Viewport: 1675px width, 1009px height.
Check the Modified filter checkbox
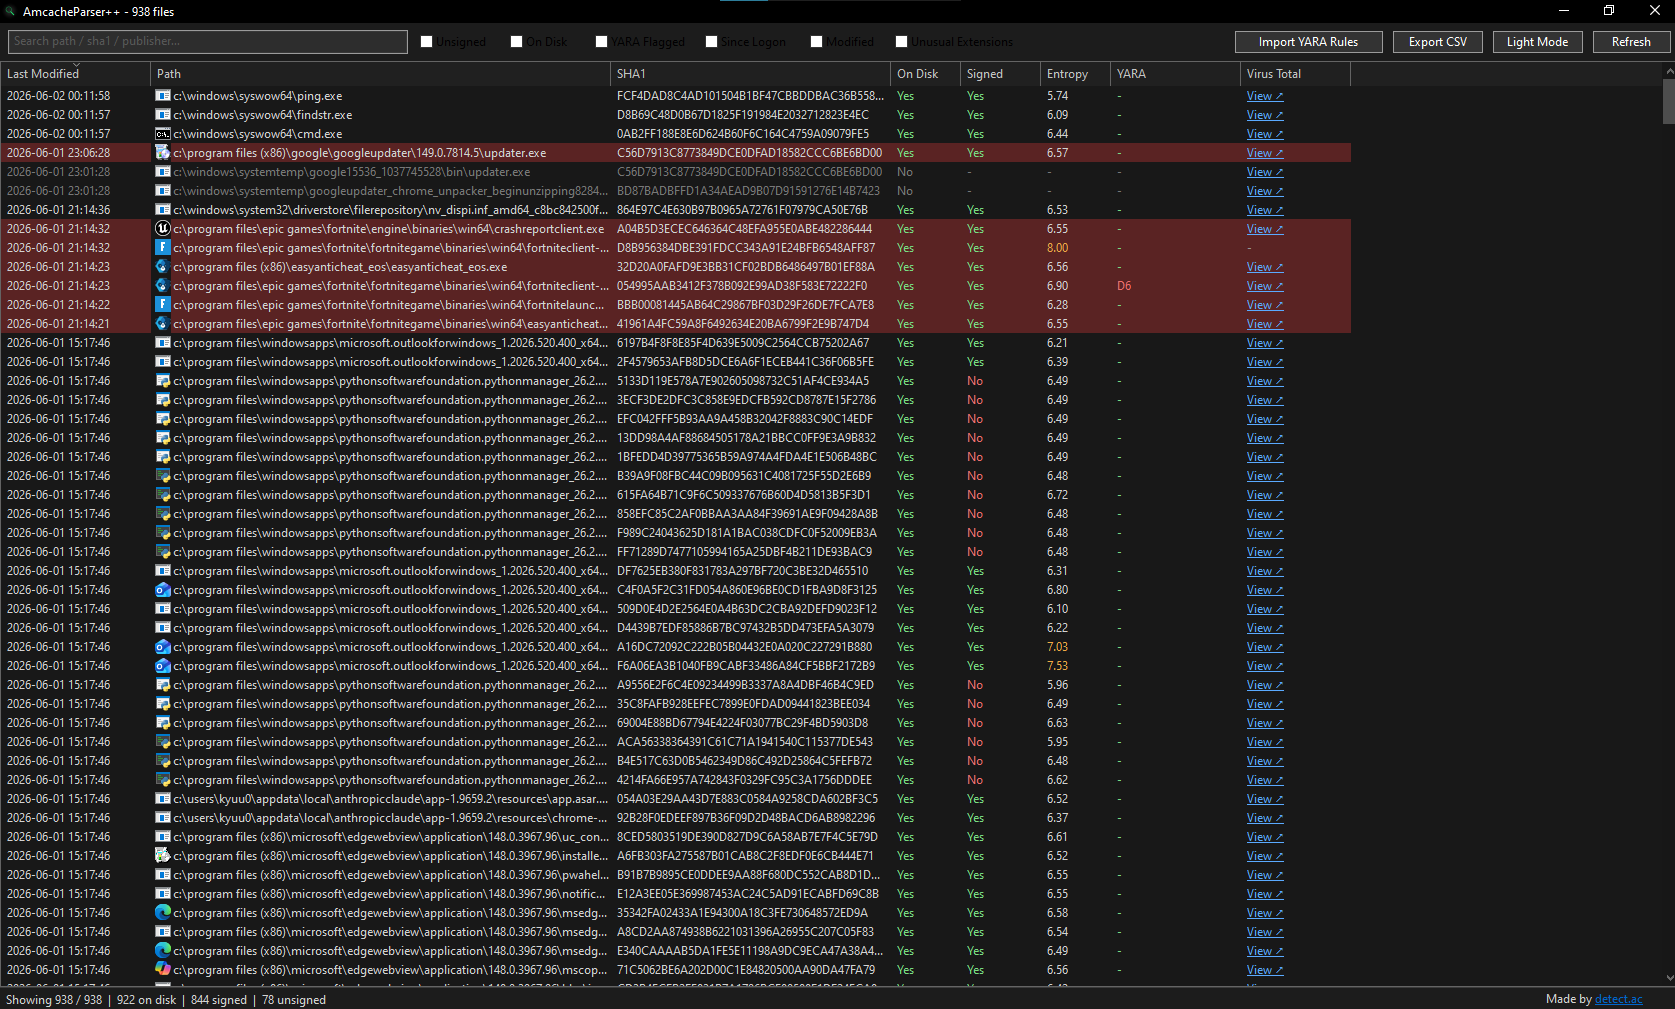click(817, 42)
